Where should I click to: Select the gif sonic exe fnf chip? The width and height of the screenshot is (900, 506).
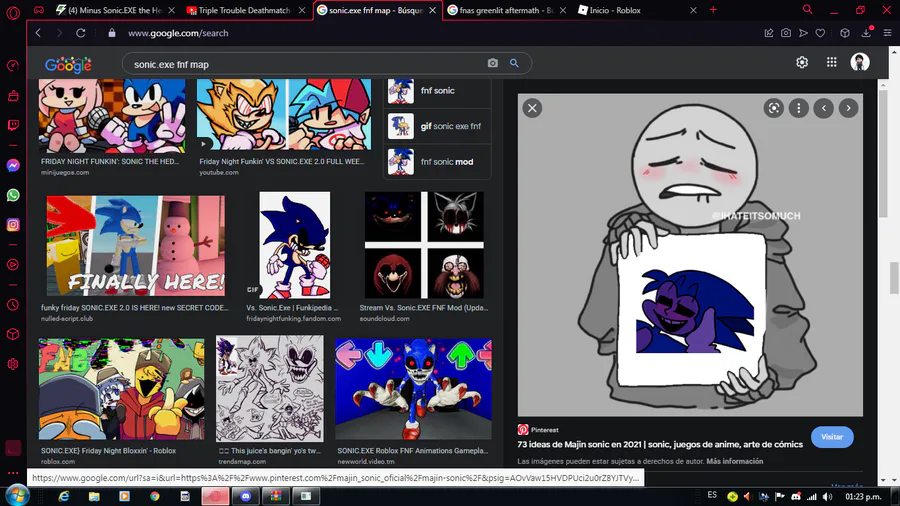437,126
